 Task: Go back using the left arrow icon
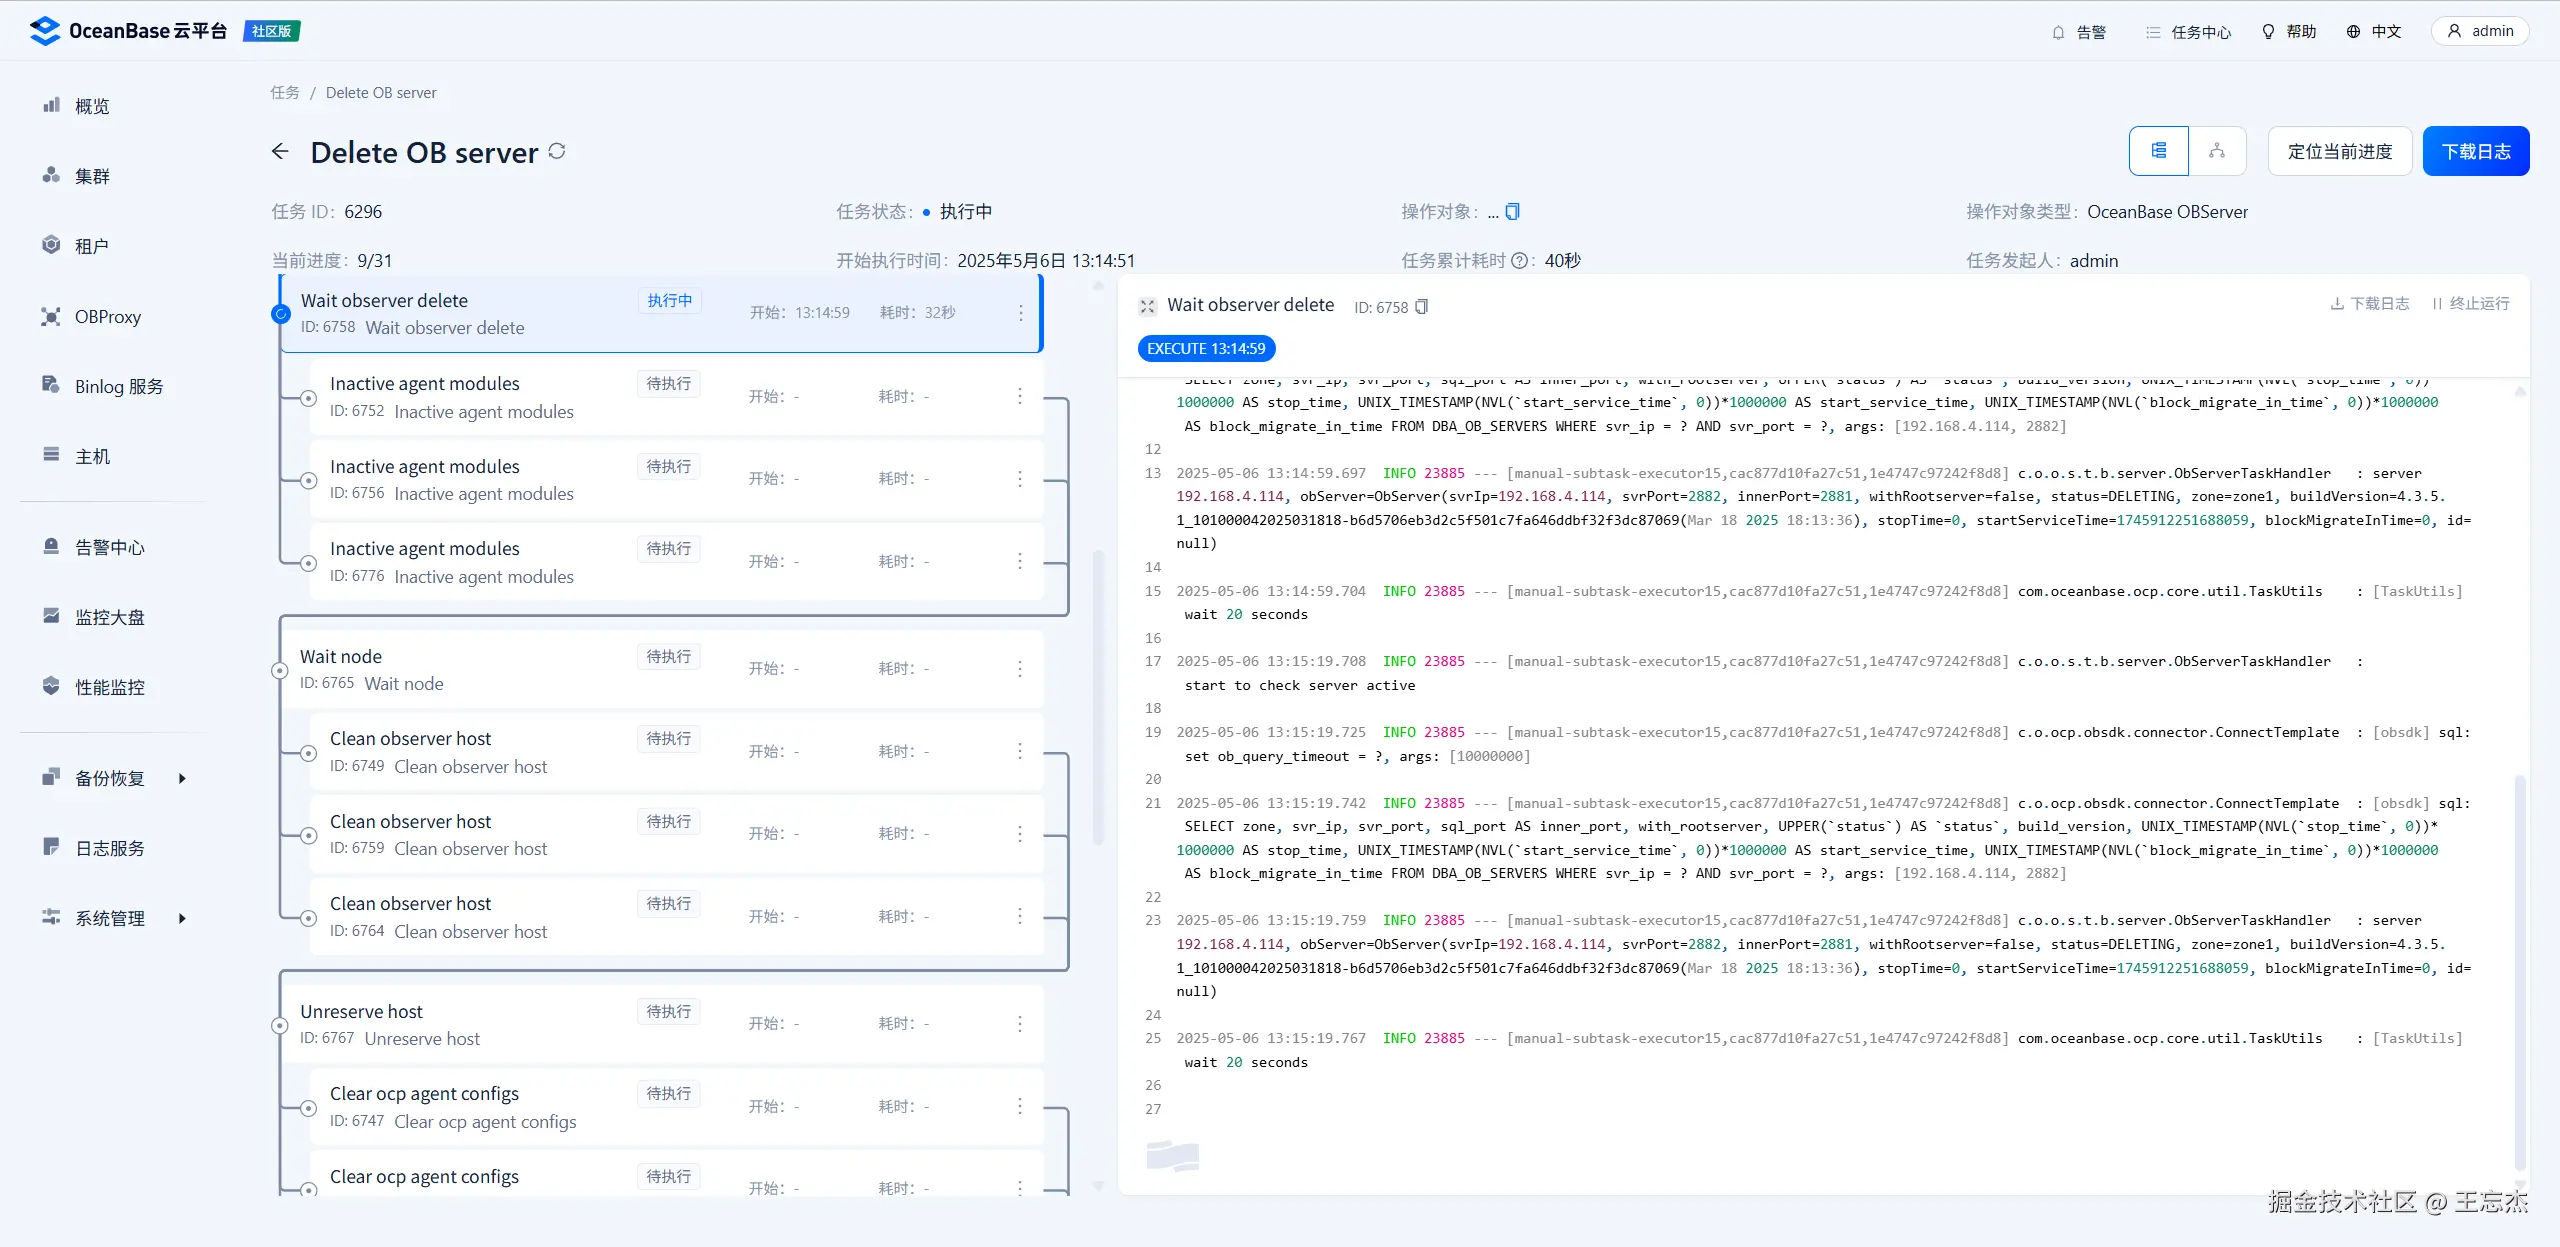tap(280, 151)
